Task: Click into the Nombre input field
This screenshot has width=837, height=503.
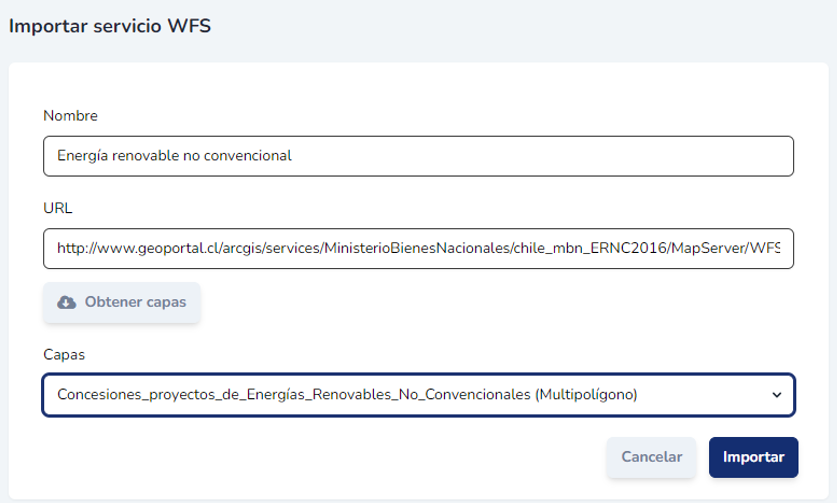Action: (418, 156)
